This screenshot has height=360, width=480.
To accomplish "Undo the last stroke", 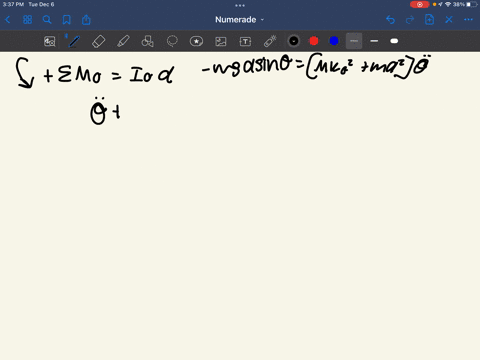I will pos(390,20).
